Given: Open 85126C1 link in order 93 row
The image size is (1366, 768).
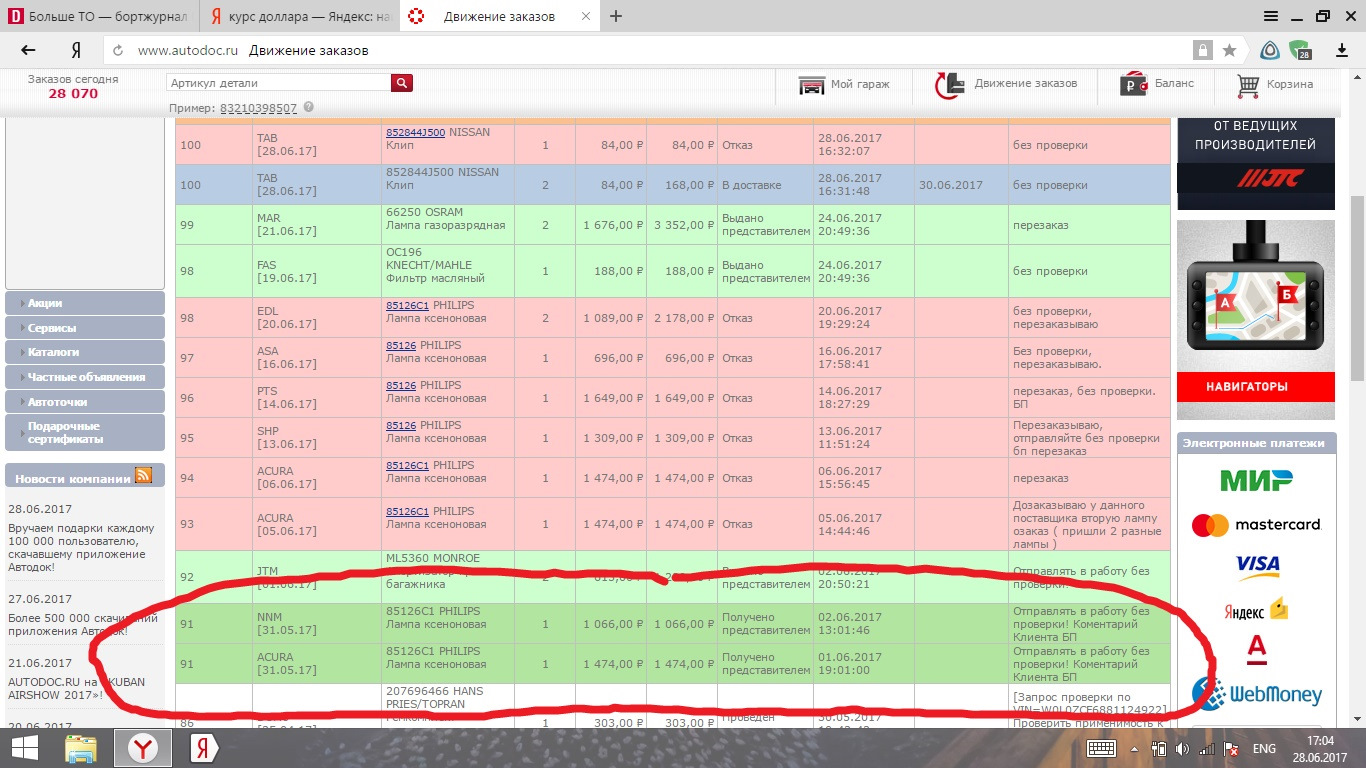Looking at the screenshot, I should coord(407,511).
